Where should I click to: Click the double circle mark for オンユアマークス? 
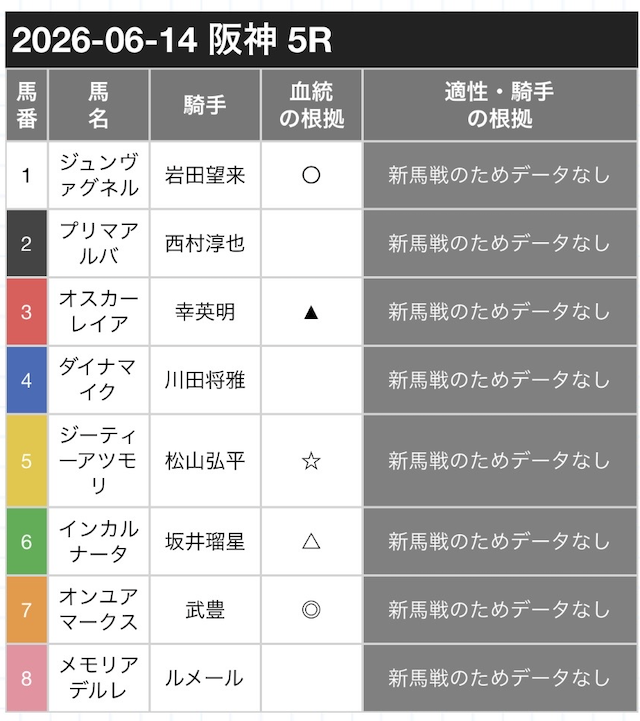tap(311, 610)
